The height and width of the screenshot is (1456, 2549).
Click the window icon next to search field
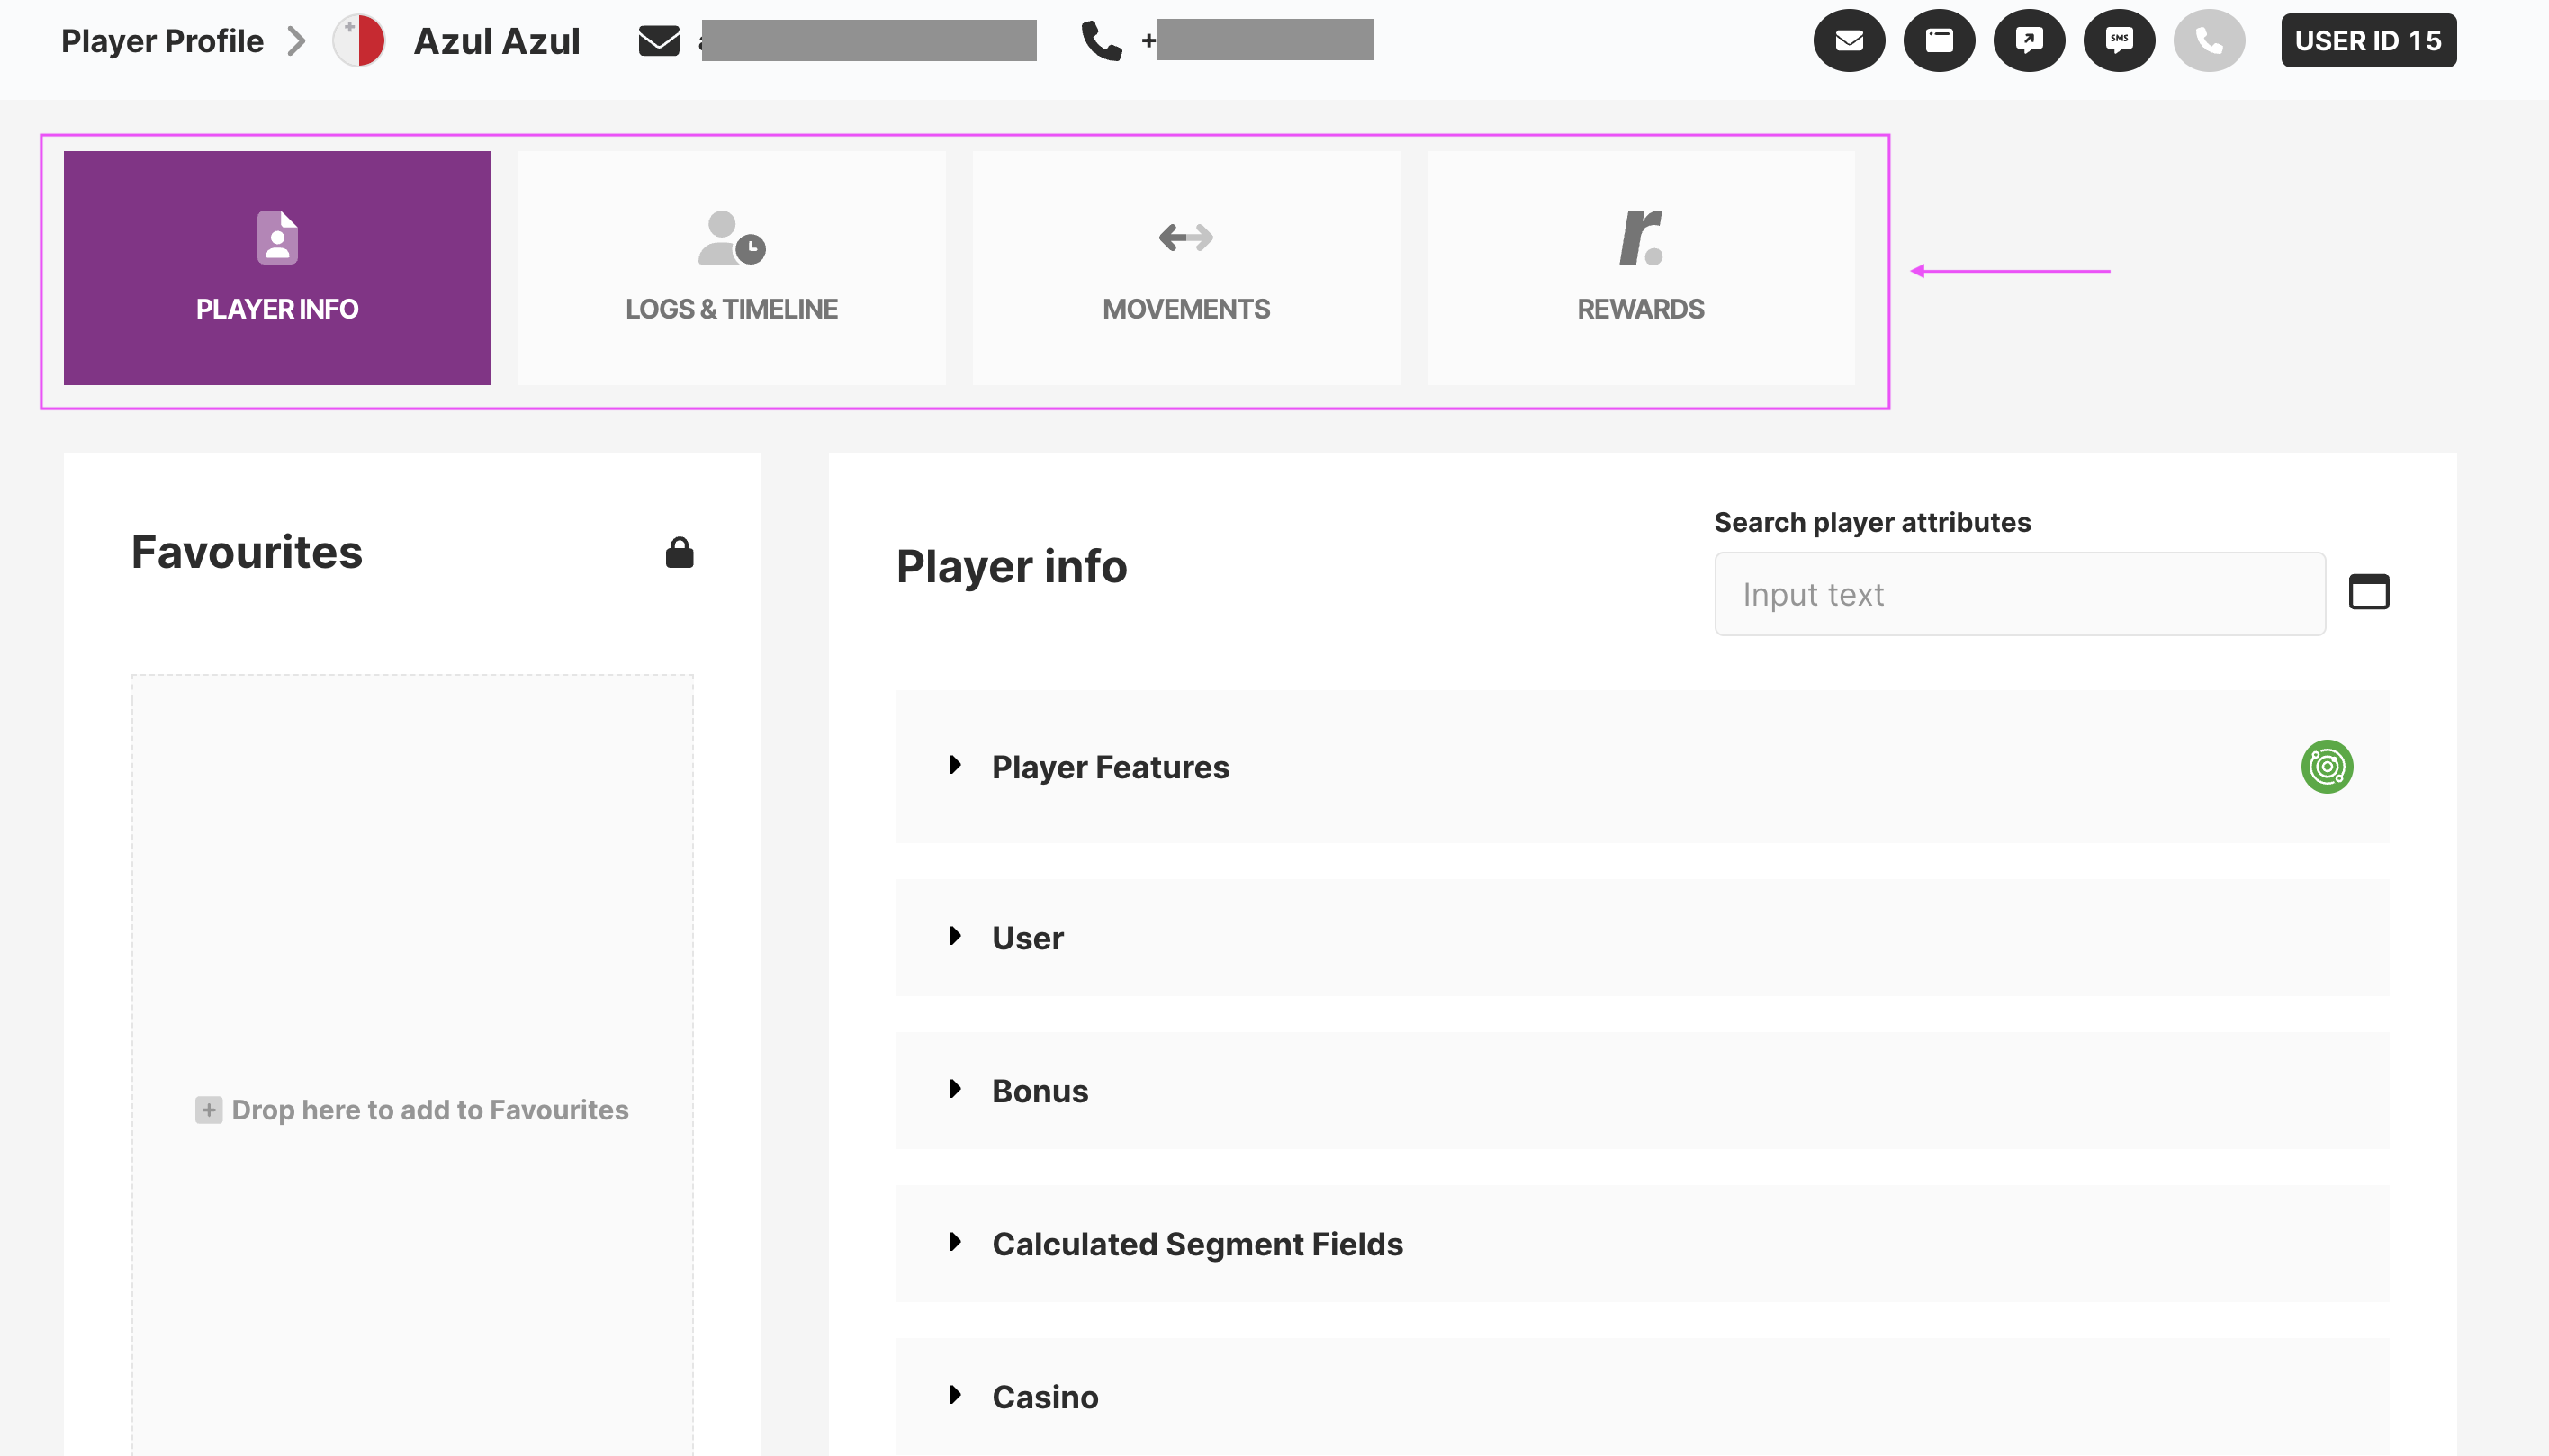pos(2368,592)
